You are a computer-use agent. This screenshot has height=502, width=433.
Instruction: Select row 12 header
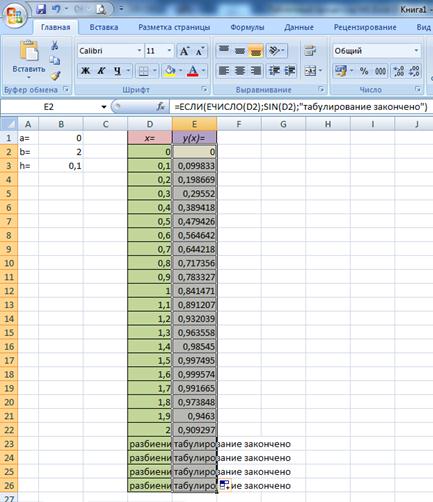click(9, 291)
